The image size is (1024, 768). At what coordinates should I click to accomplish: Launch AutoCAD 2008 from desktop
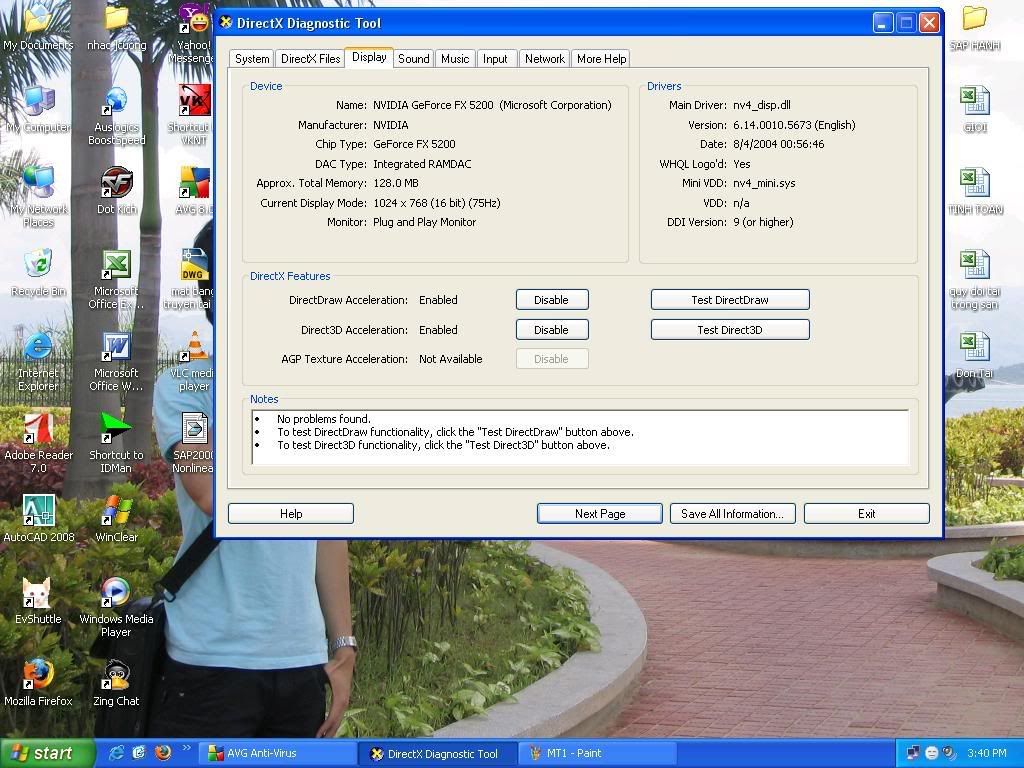[39, 520]
